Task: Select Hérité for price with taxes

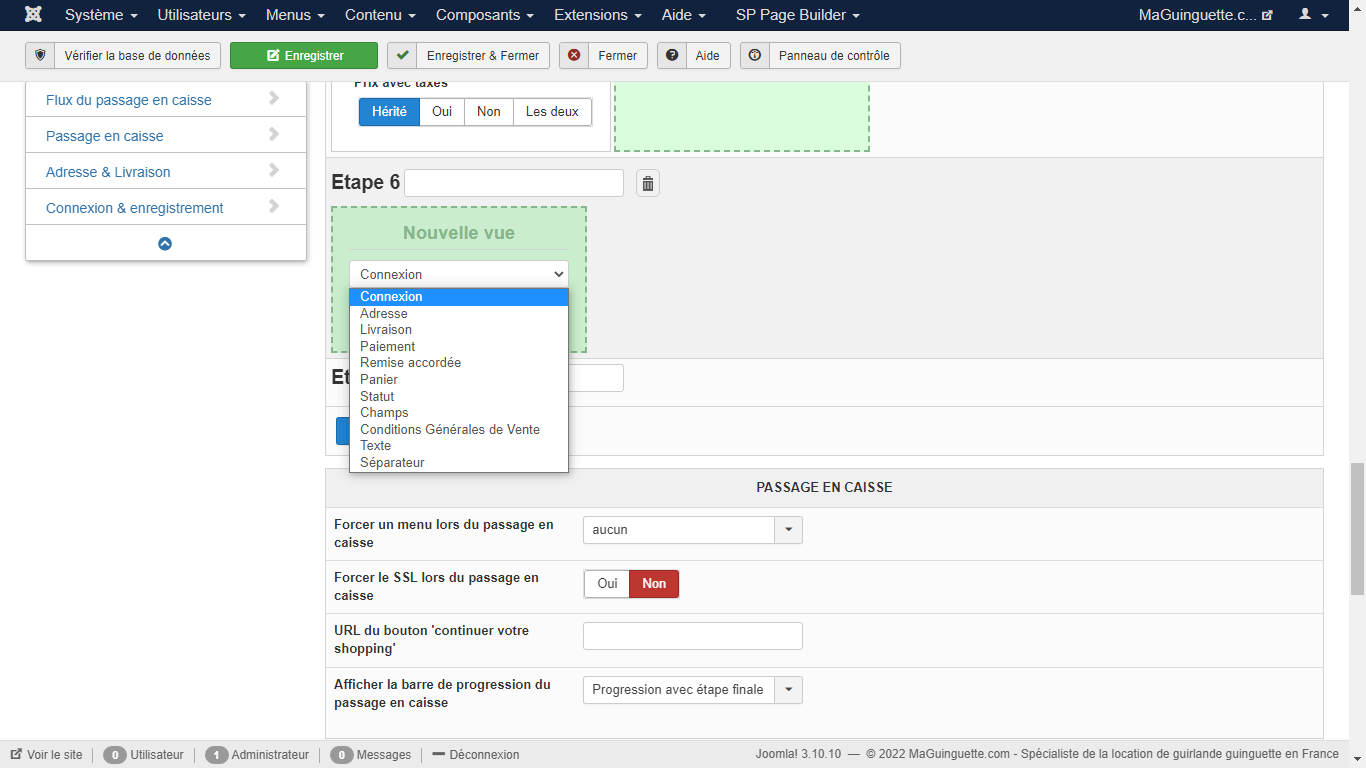Action: [389, 112]
